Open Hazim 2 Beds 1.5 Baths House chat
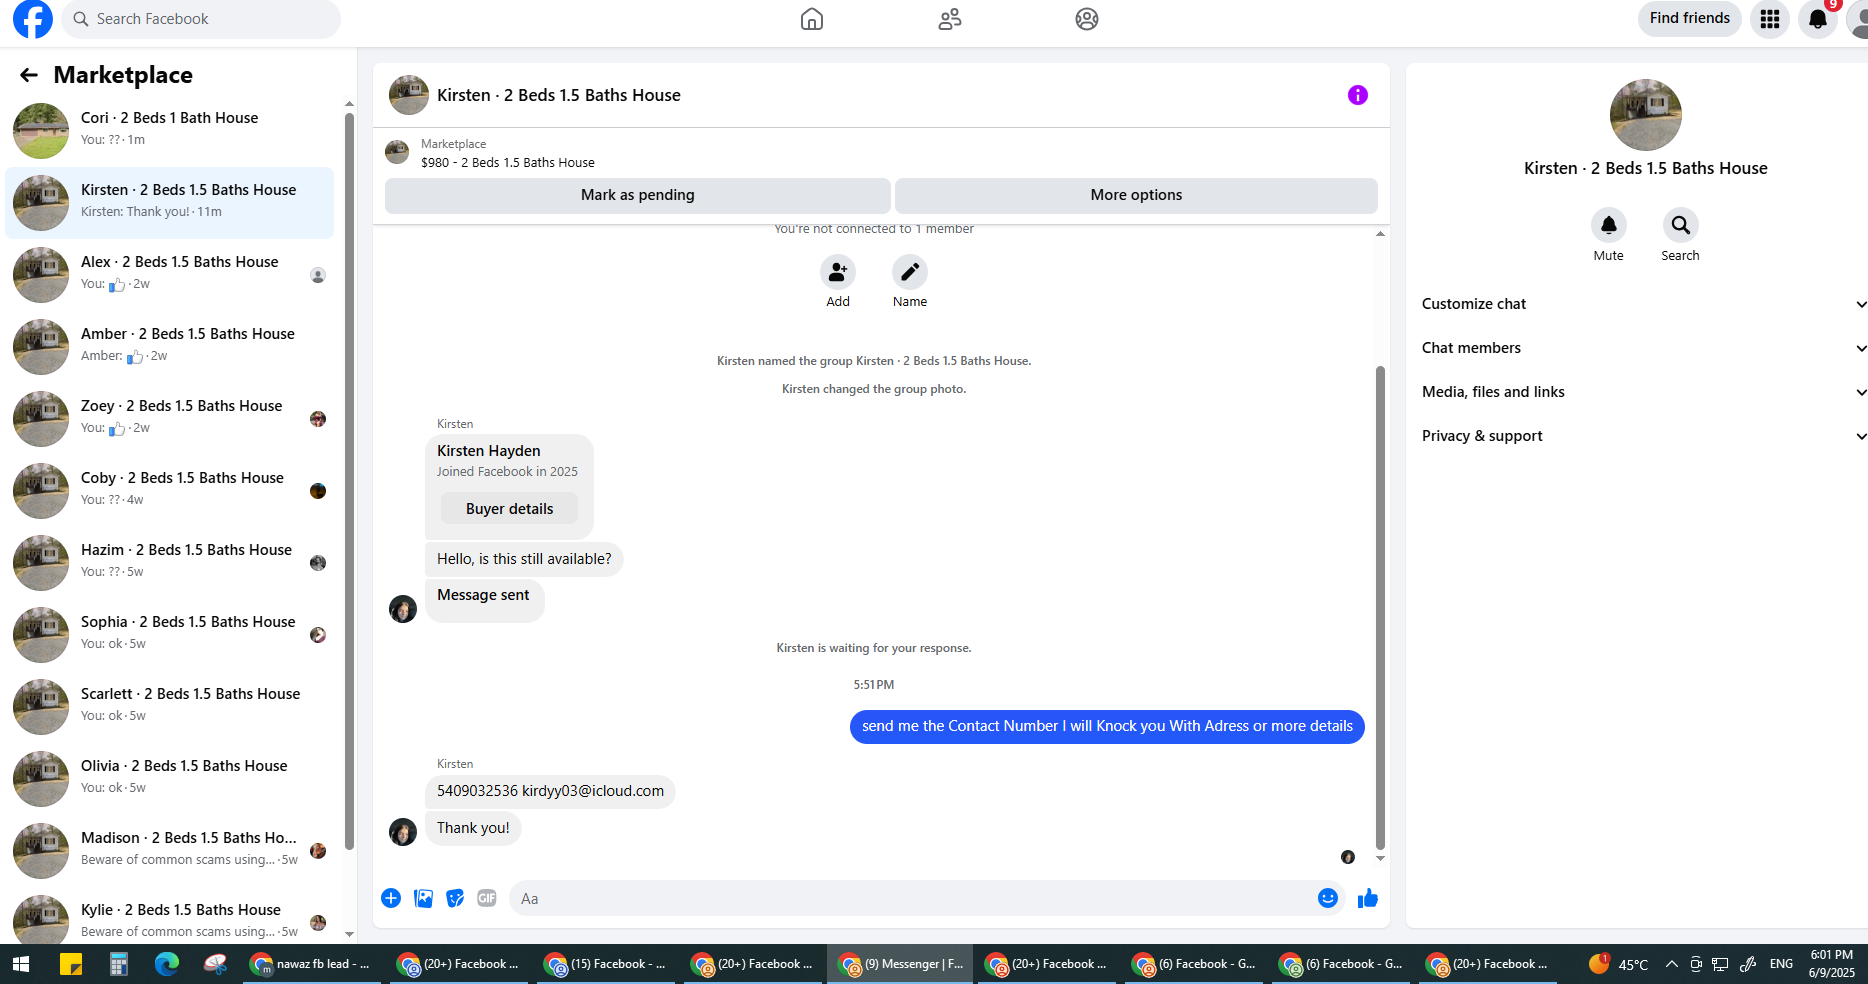The height and width of the screenshot is (984, 1868). pos(170,562)
